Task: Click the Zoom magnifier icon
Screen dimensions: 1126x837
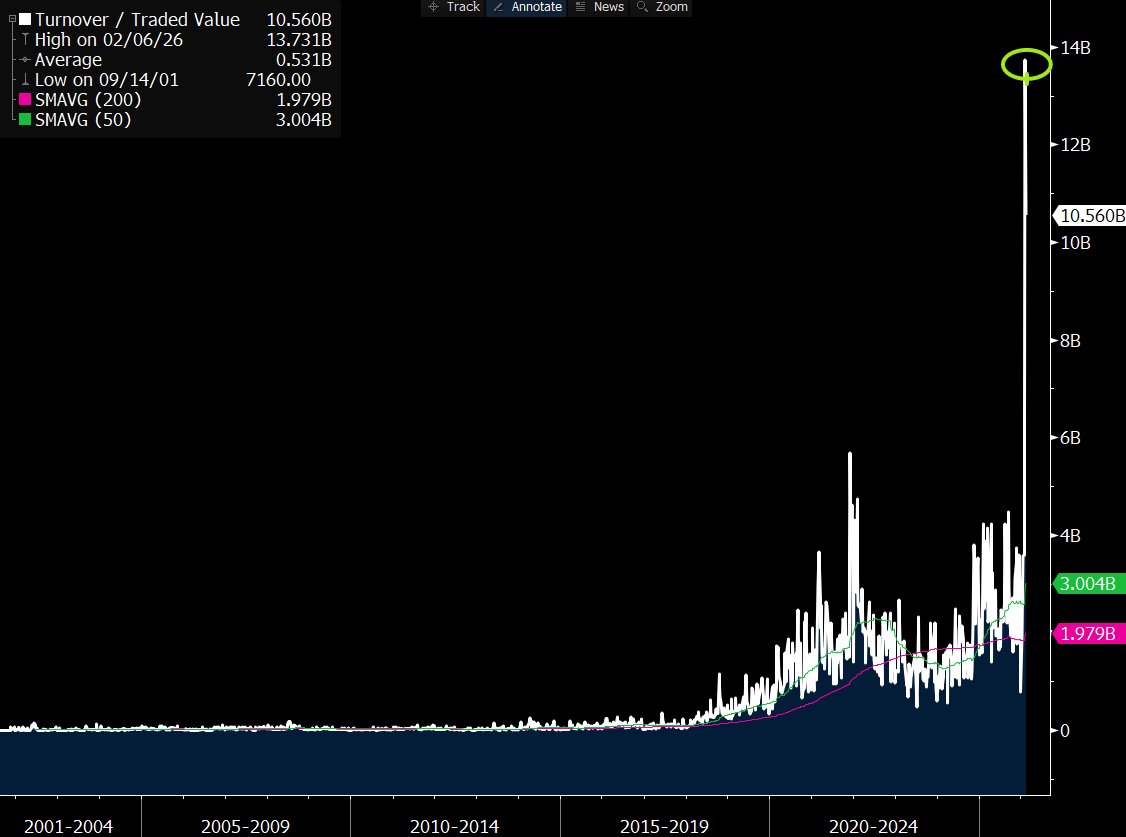Action: click(643, 6)
